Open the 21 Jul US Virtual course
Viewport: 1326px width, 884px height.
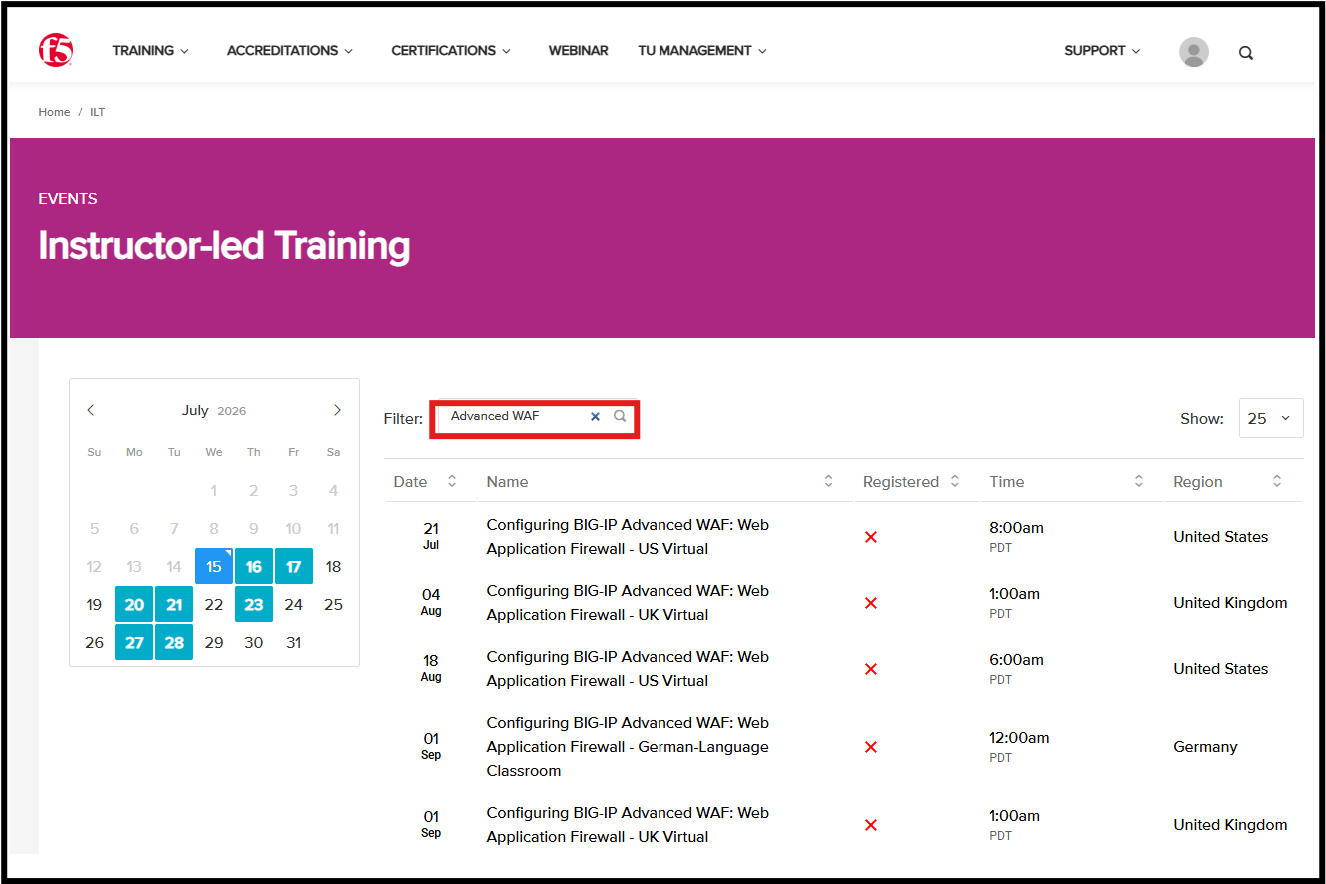(628, 537)
